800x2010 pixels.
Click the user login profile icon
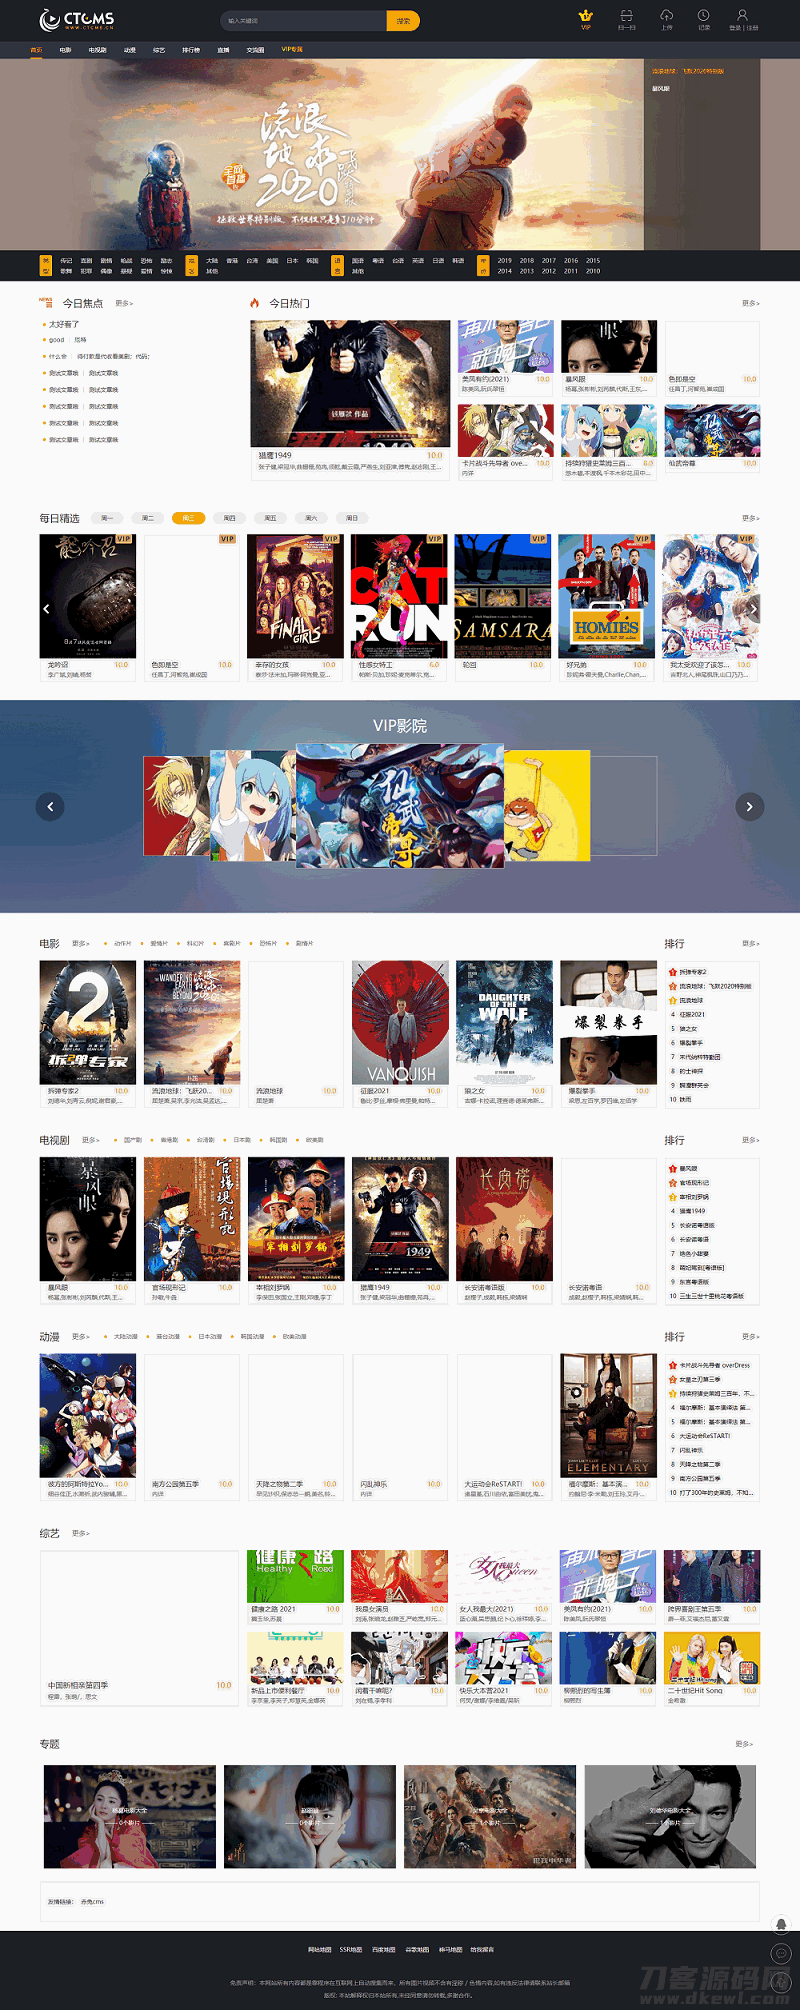point(742,16)
